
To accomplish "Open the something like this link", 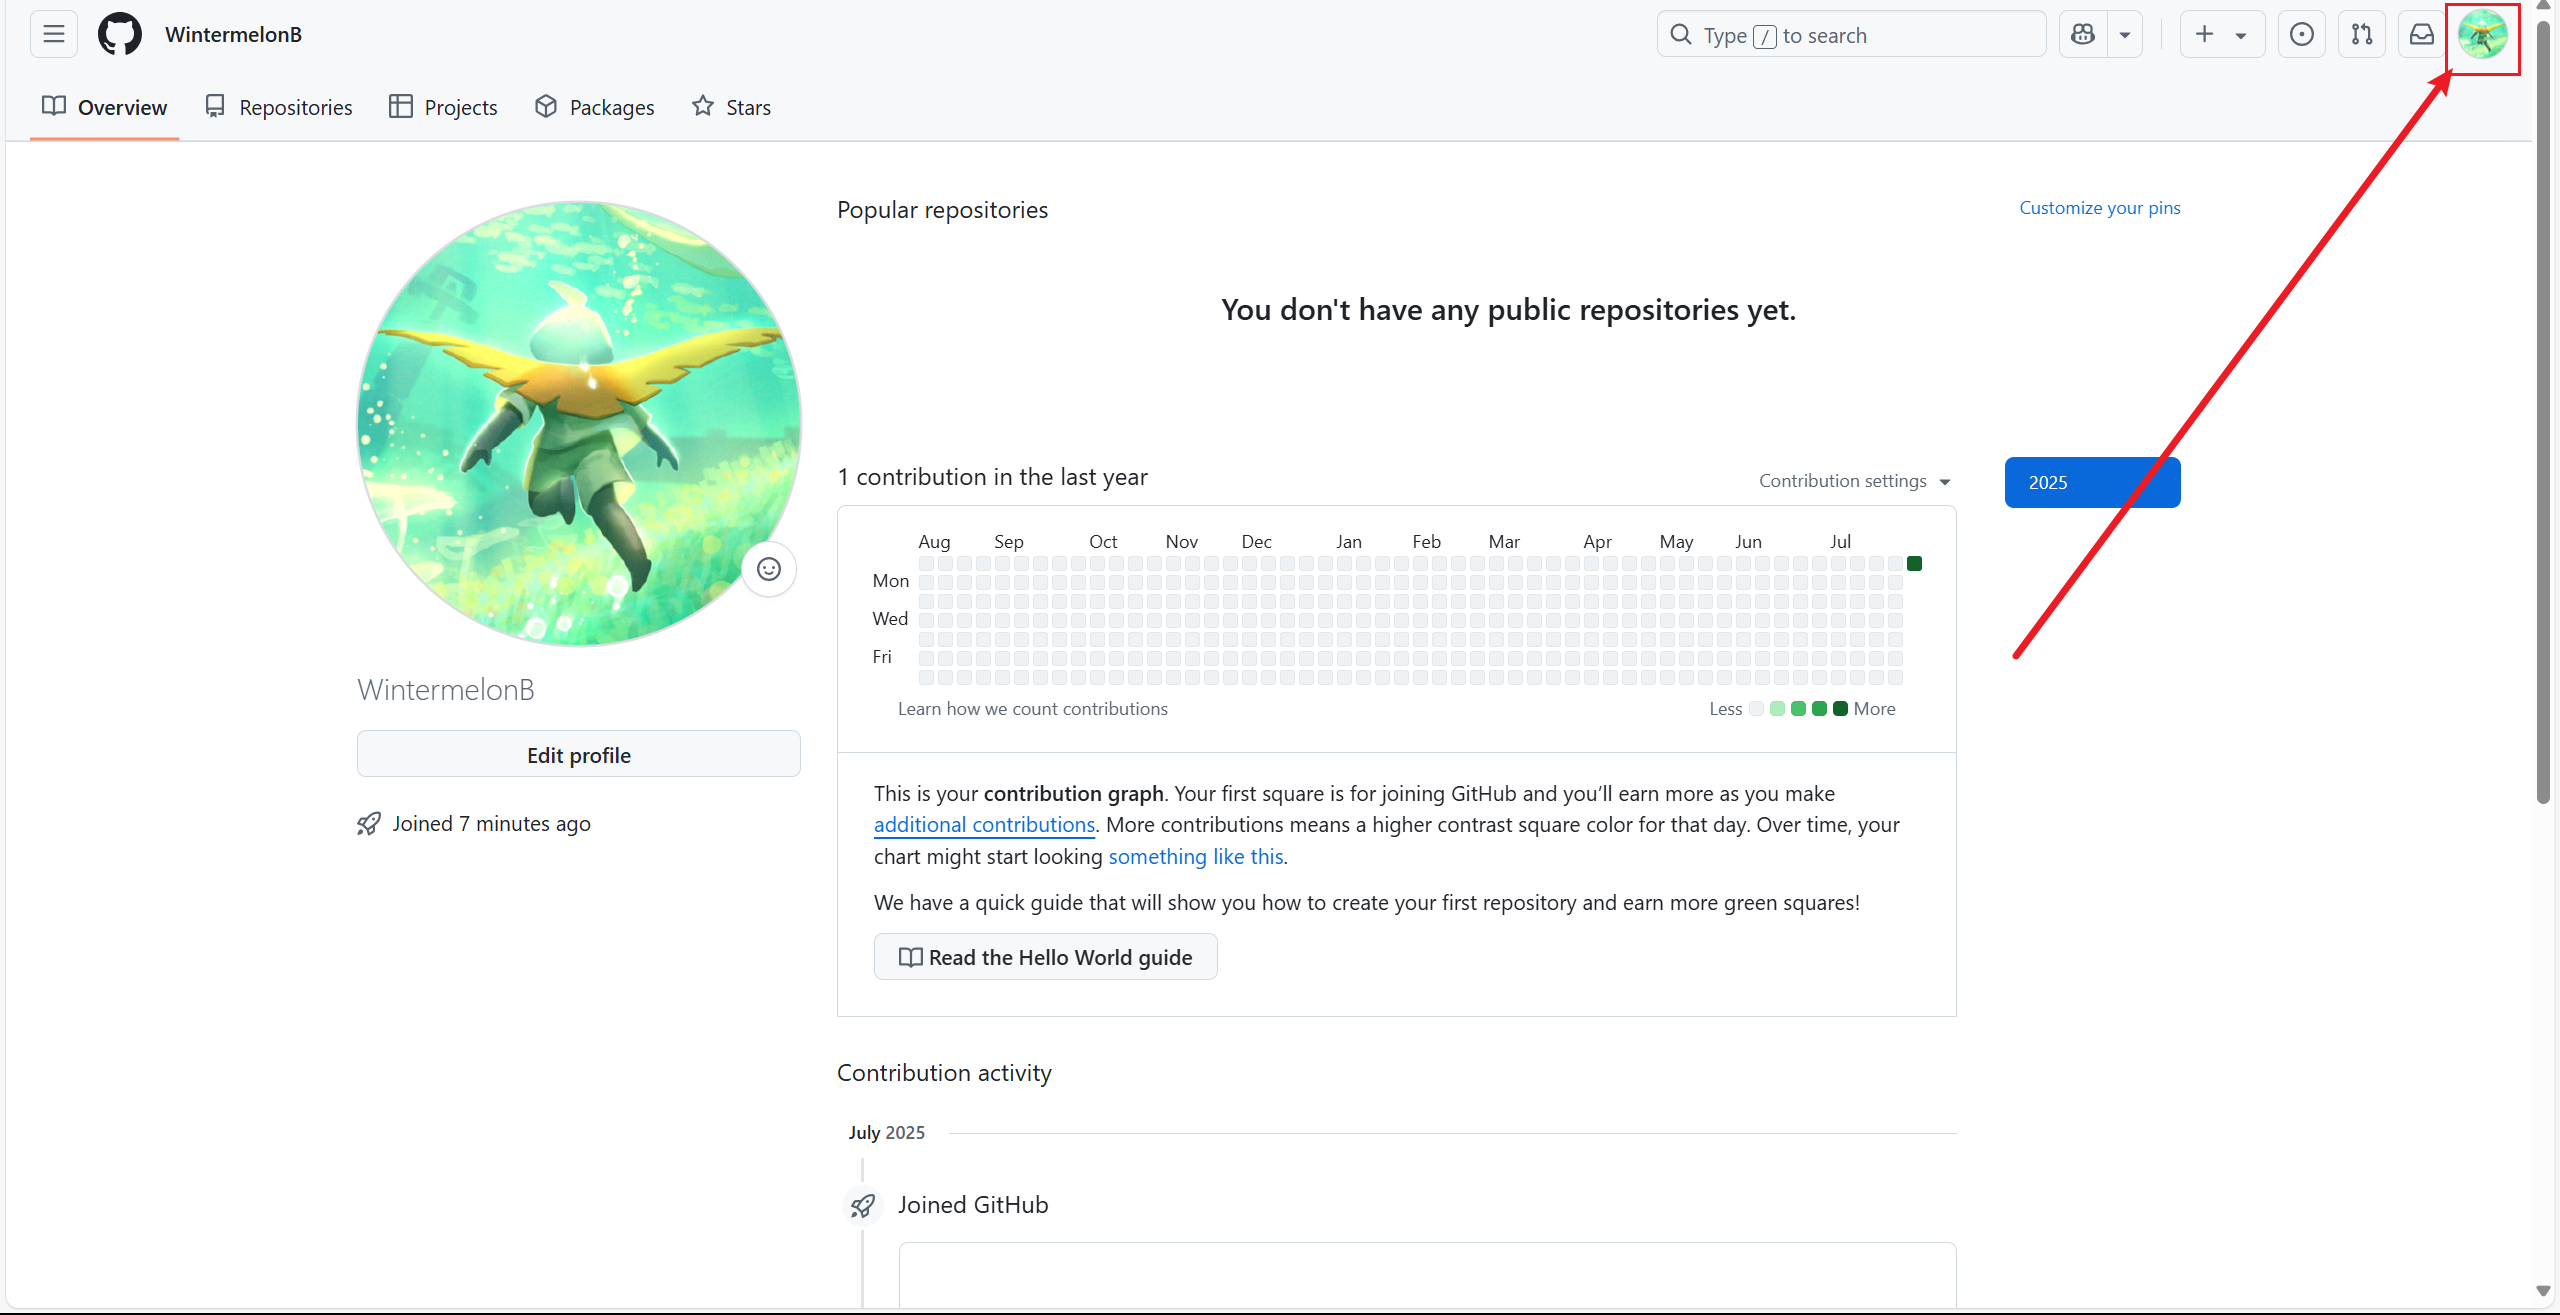I will click(x=1196, y=856).
